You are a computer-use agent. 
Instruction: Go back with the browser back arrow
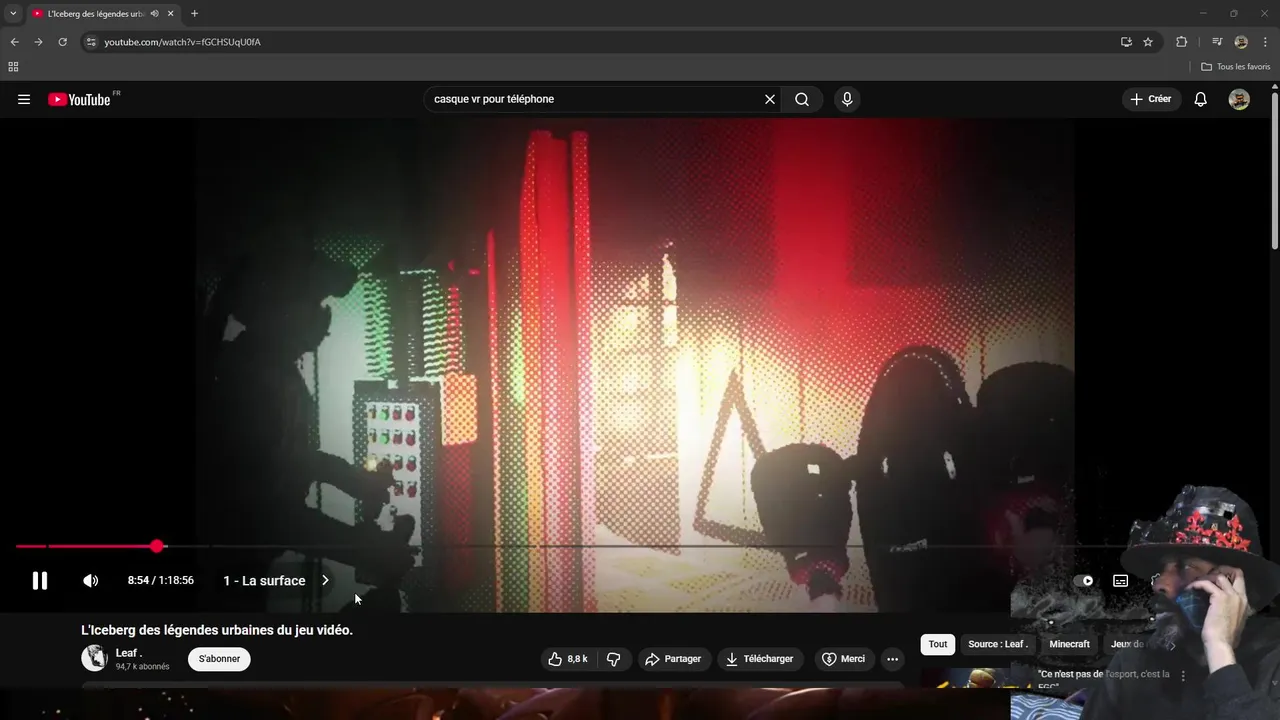(x=14, y=42)
